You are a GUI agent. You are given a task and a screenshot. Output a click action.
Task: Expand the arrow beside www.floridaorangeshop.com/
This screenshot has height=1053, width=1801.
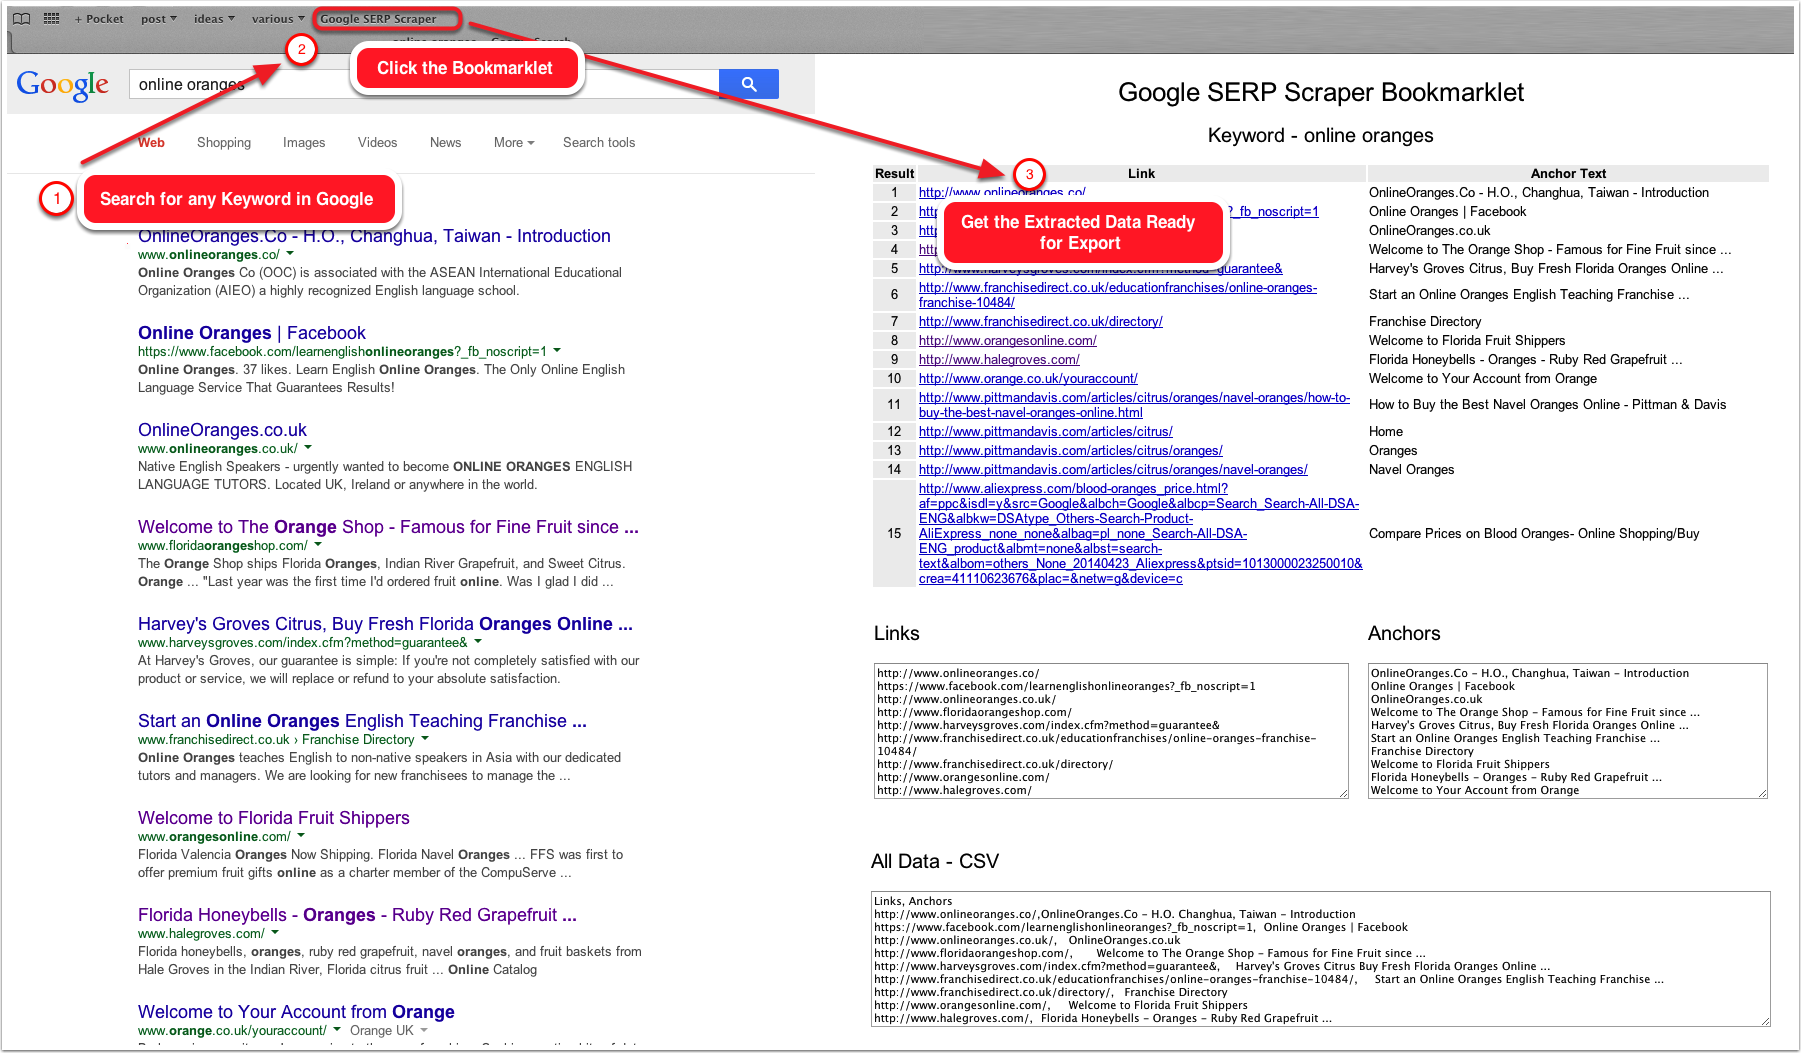coord(318,545)
